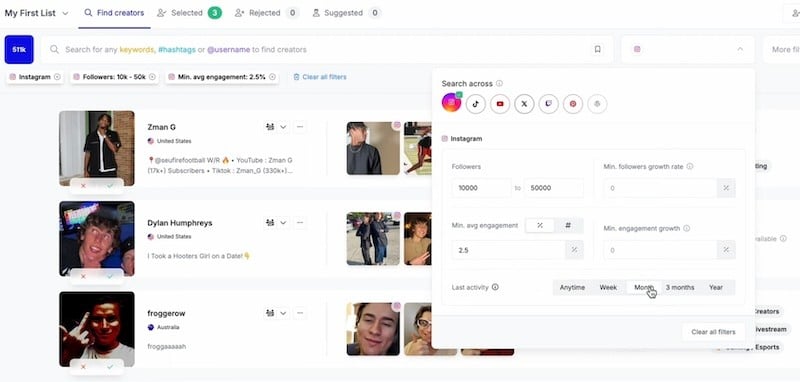Image resolution: width=800 pixels, height=382 pixels.
Task: Switch avg engagement to number mode
Action: point(568,225)
